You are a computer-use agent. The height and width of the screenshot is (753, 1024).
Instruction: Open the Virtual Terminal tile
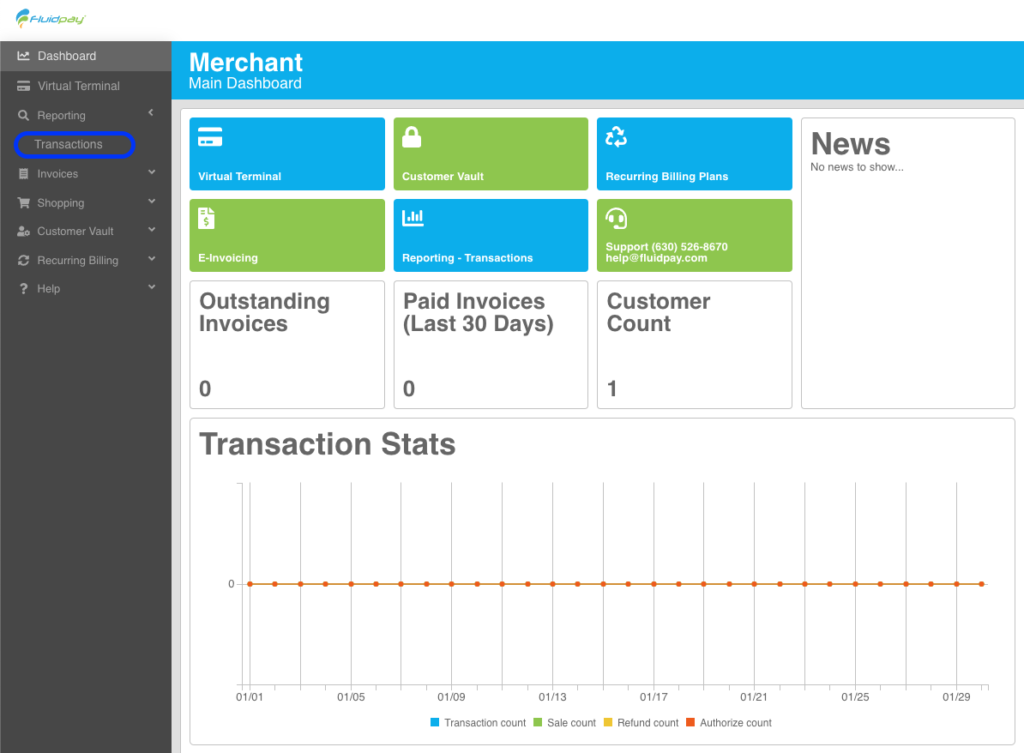click(287, 154)
